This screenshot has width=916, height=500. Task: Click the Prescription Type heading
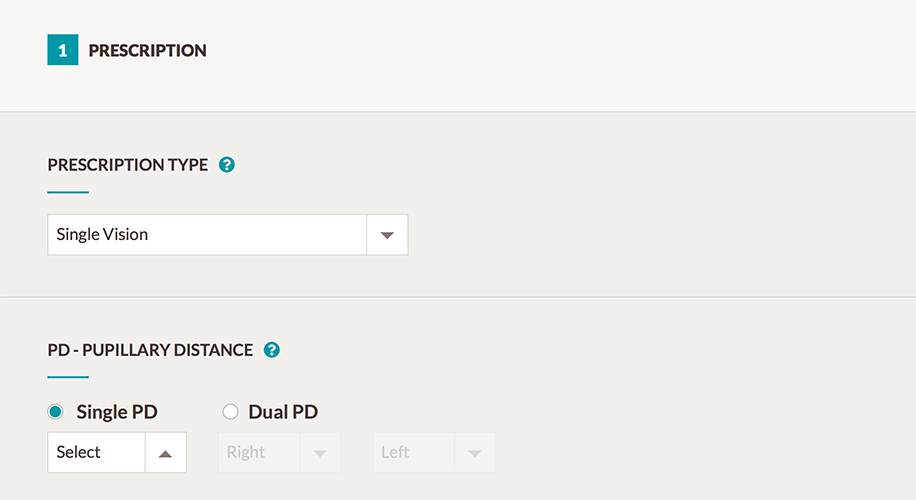click(x=127, y=165)
